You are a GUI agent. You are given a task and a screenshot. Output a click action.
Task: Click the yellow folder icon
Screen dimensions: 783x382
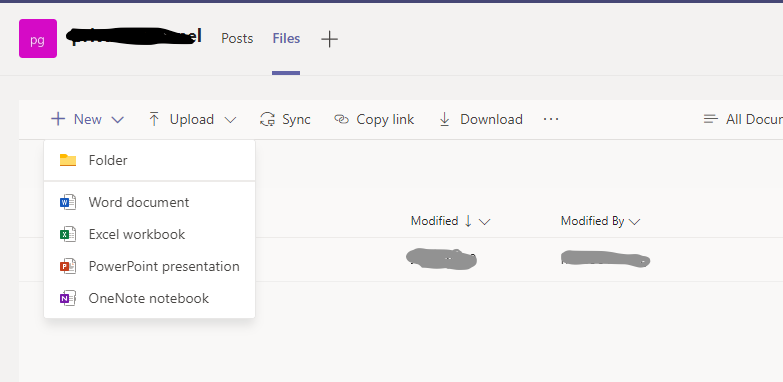point(67,160)
